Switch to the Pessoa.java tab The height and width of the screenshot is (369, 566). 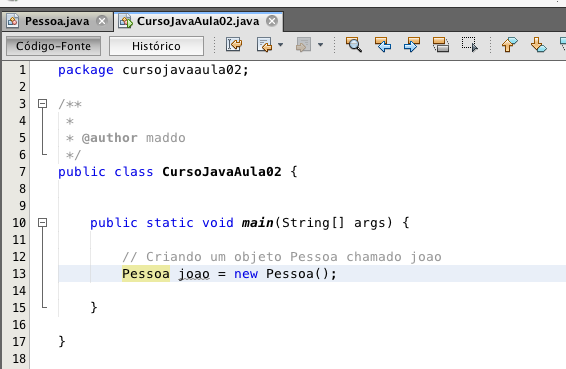click(57, 21)
